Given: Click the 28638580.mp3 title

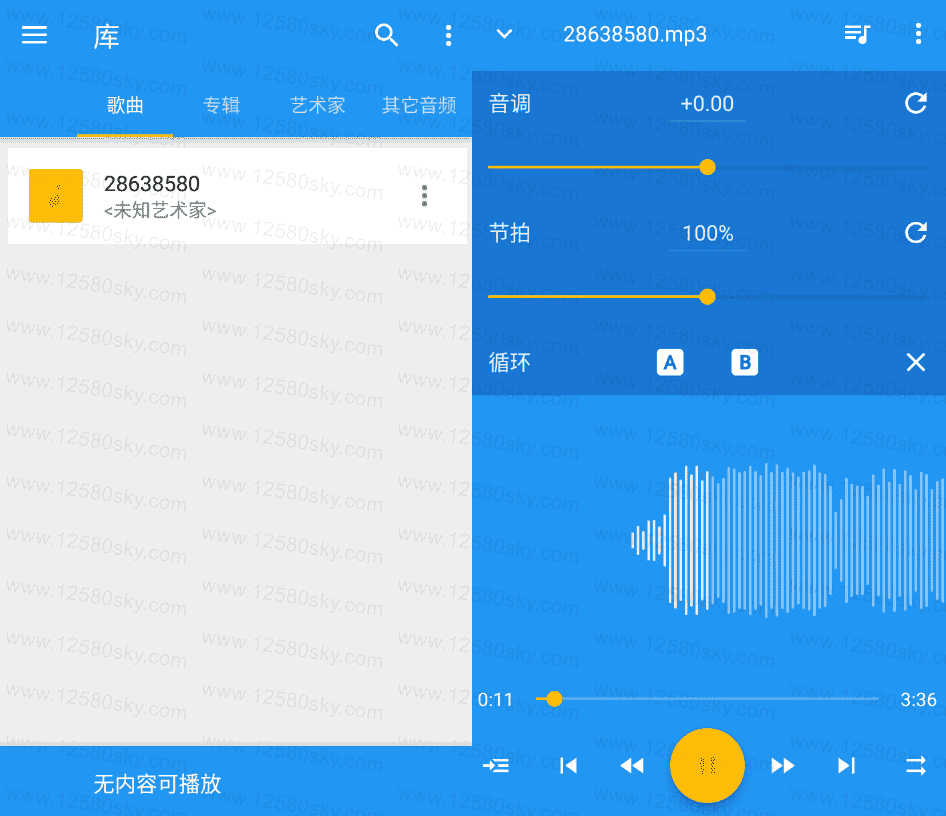Looking at the screenshot, I should 635,34.
